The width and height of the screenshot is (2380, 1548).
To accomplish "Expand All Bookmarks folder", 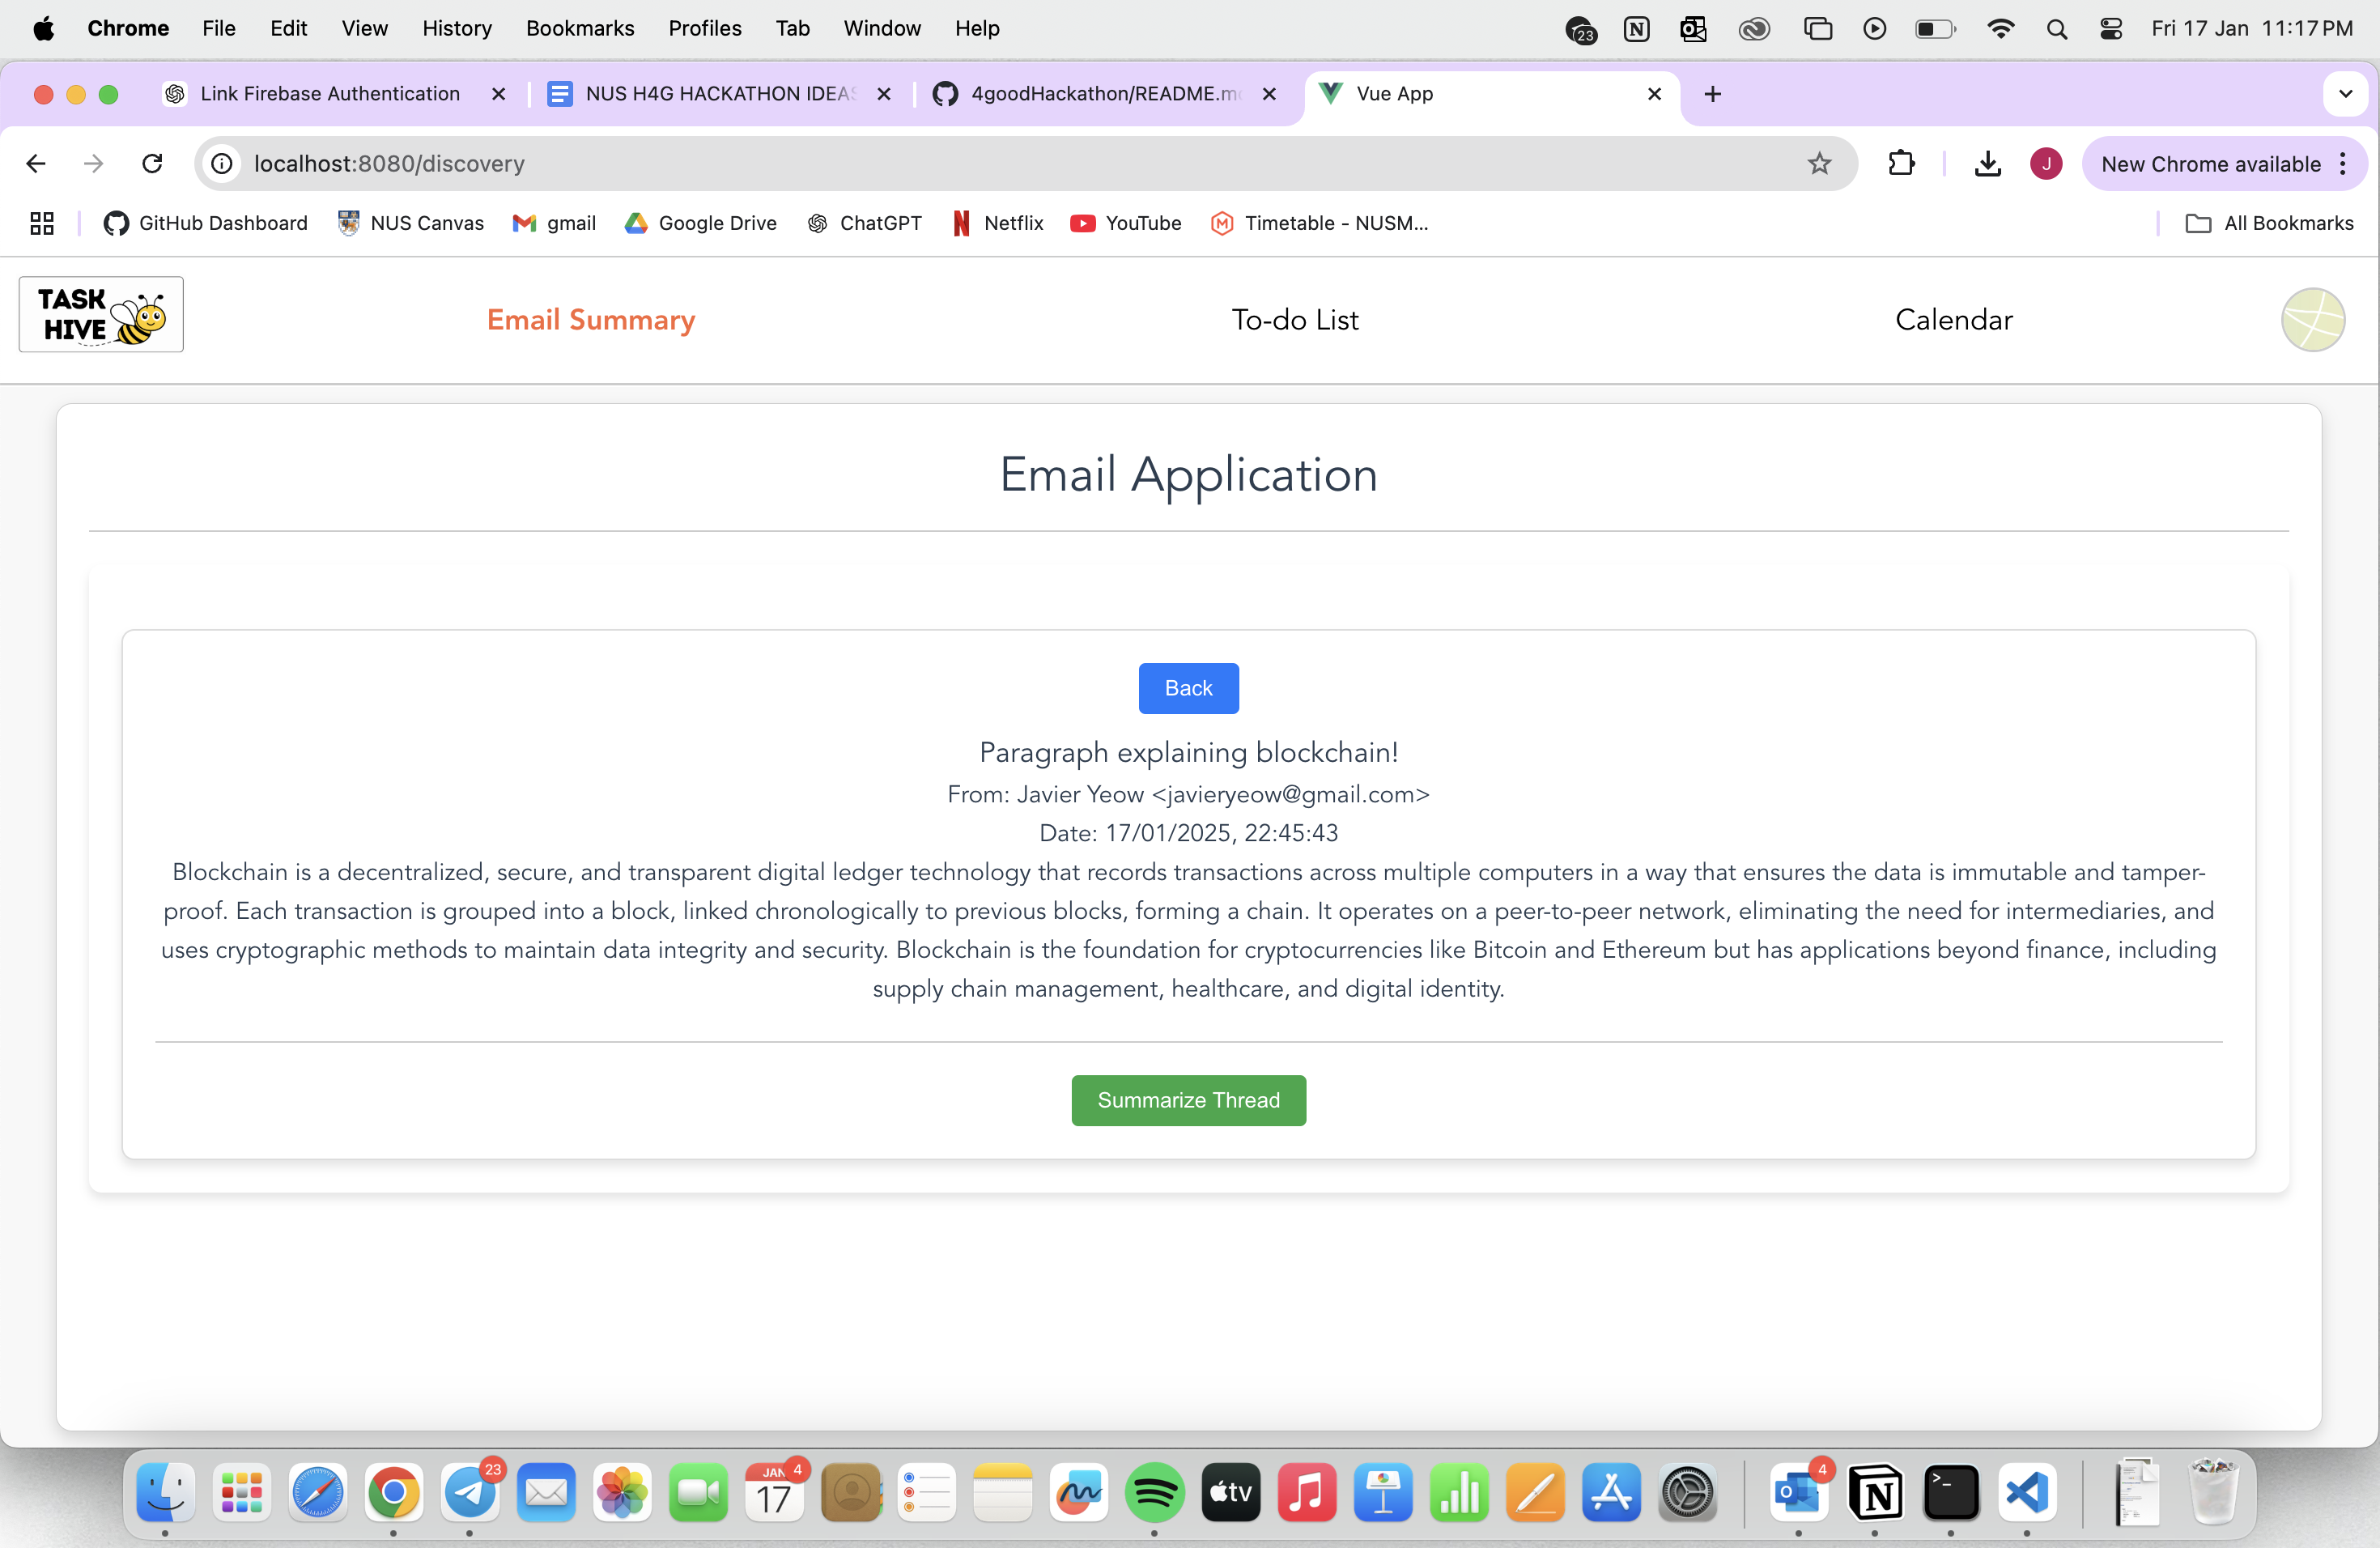I will point(2270,223).
